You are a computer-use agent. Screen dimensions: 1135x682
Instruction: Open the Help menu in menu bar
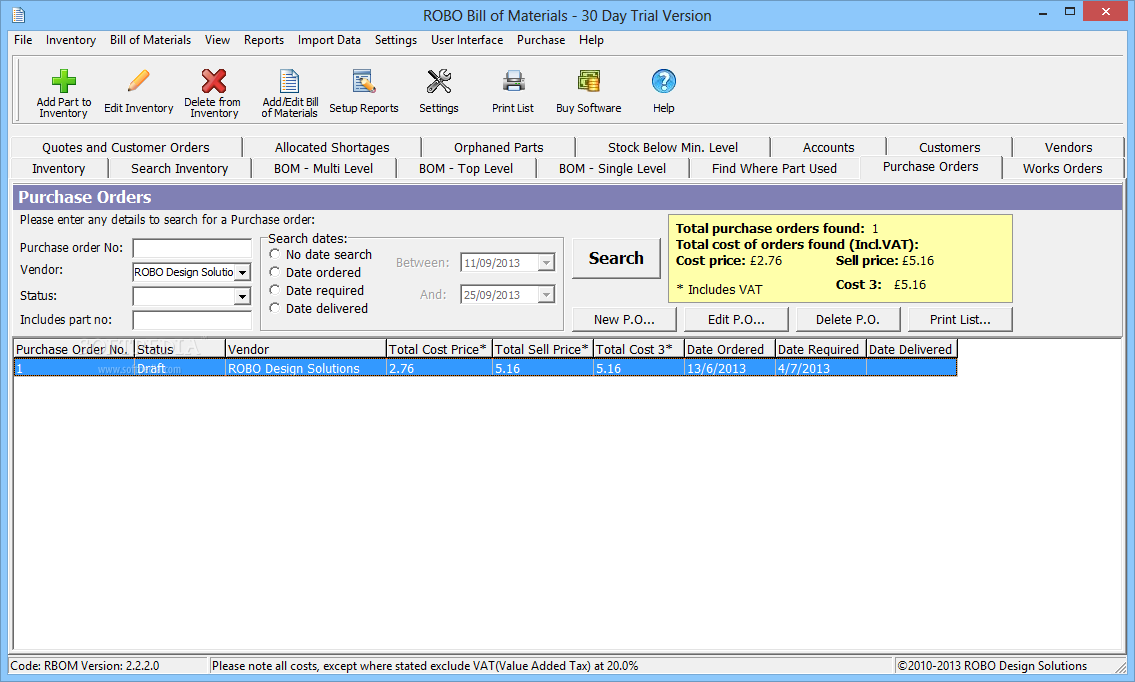[x=591, y=40]
